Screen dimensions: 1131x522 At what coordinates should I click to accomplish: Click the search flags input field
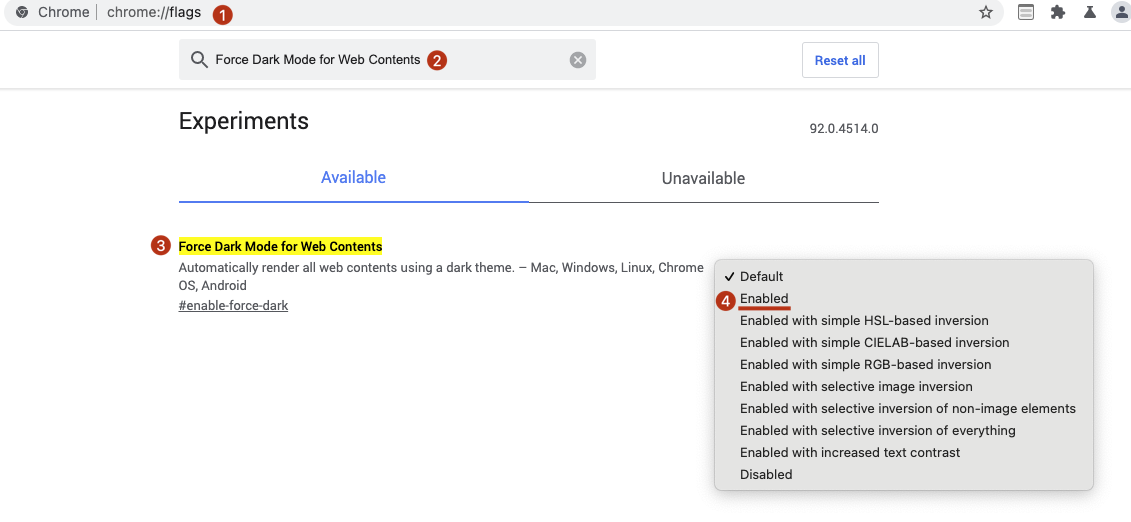(x=387, y=60)
